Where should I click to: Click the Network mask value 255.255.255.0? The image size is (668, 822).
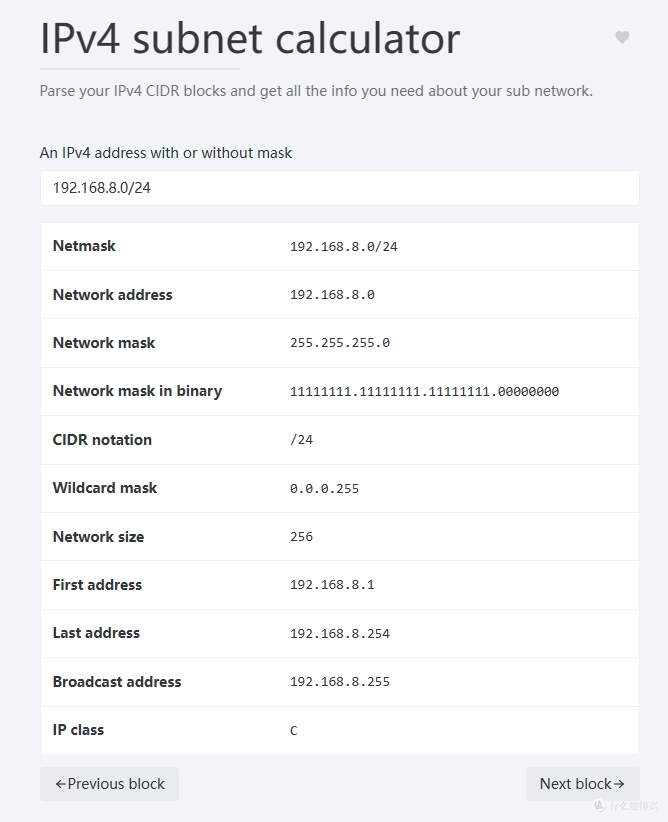[x=339, y=343]
